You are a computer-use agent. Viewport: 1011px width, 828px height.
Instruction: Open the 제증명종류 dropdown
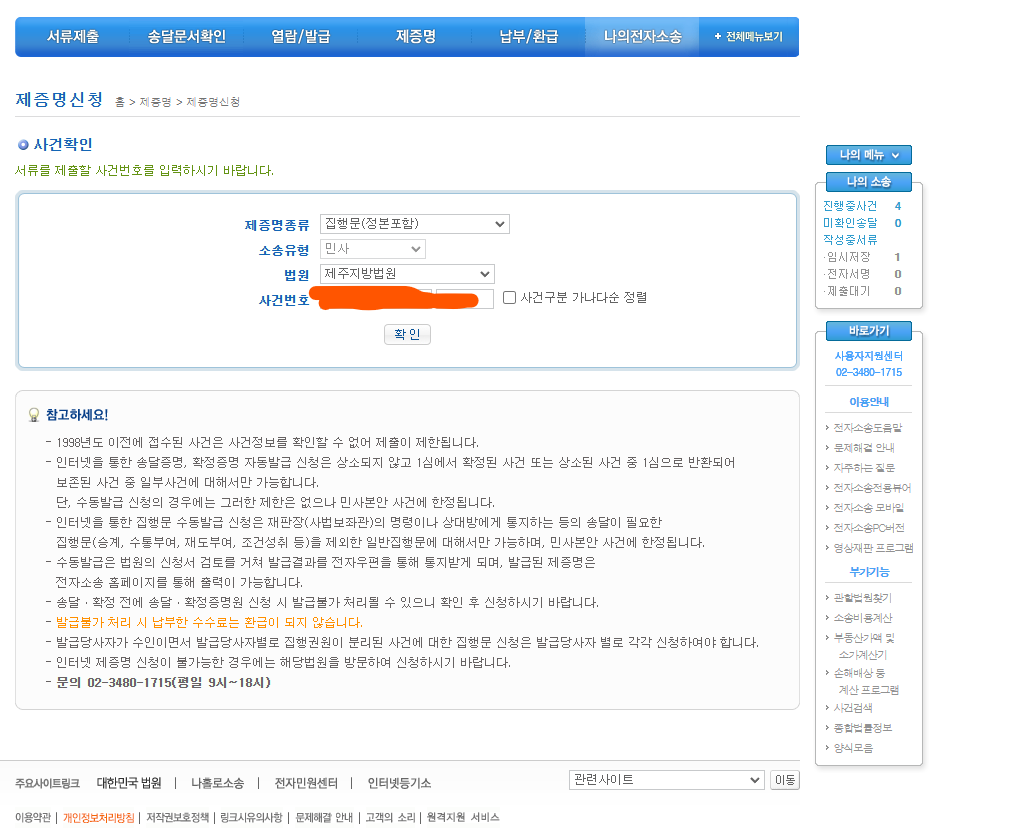(x=415, y=224)
